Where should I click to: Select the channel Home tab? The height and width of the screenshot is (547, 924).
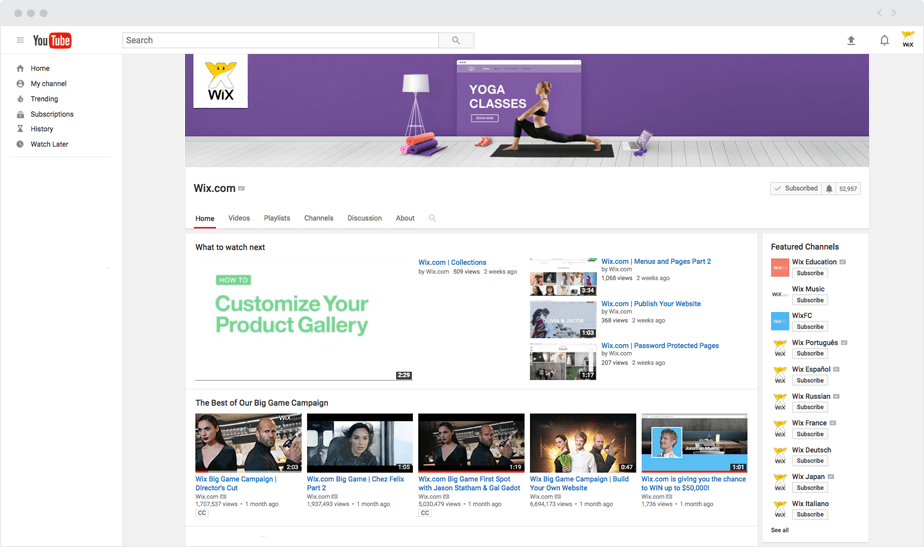(x=204, y=219)
